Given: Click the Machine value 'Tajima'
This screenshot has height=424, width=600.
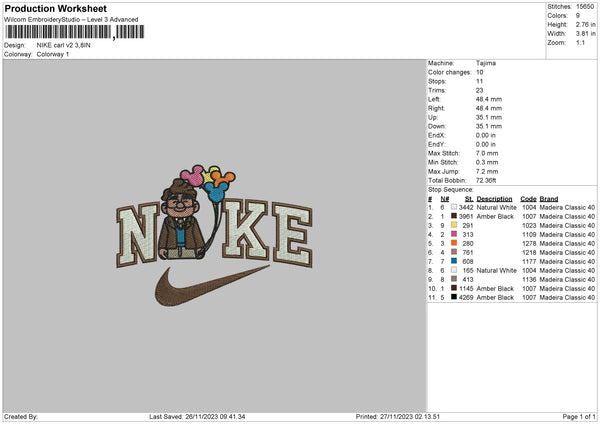Looking at the screenshot, I should point(486,63).
